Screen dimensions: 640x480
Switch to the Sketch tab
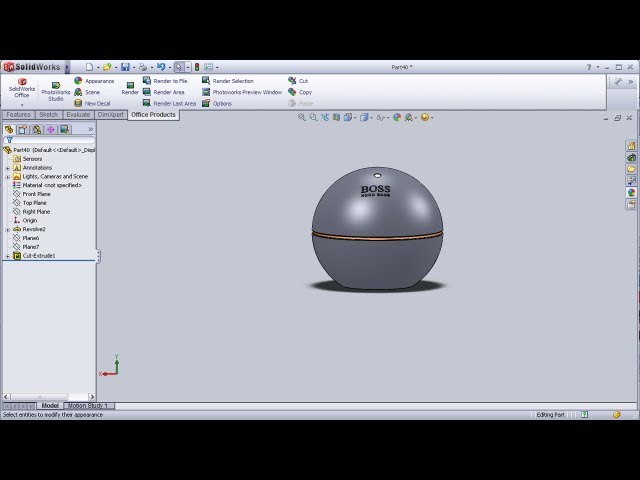[49, 115]
